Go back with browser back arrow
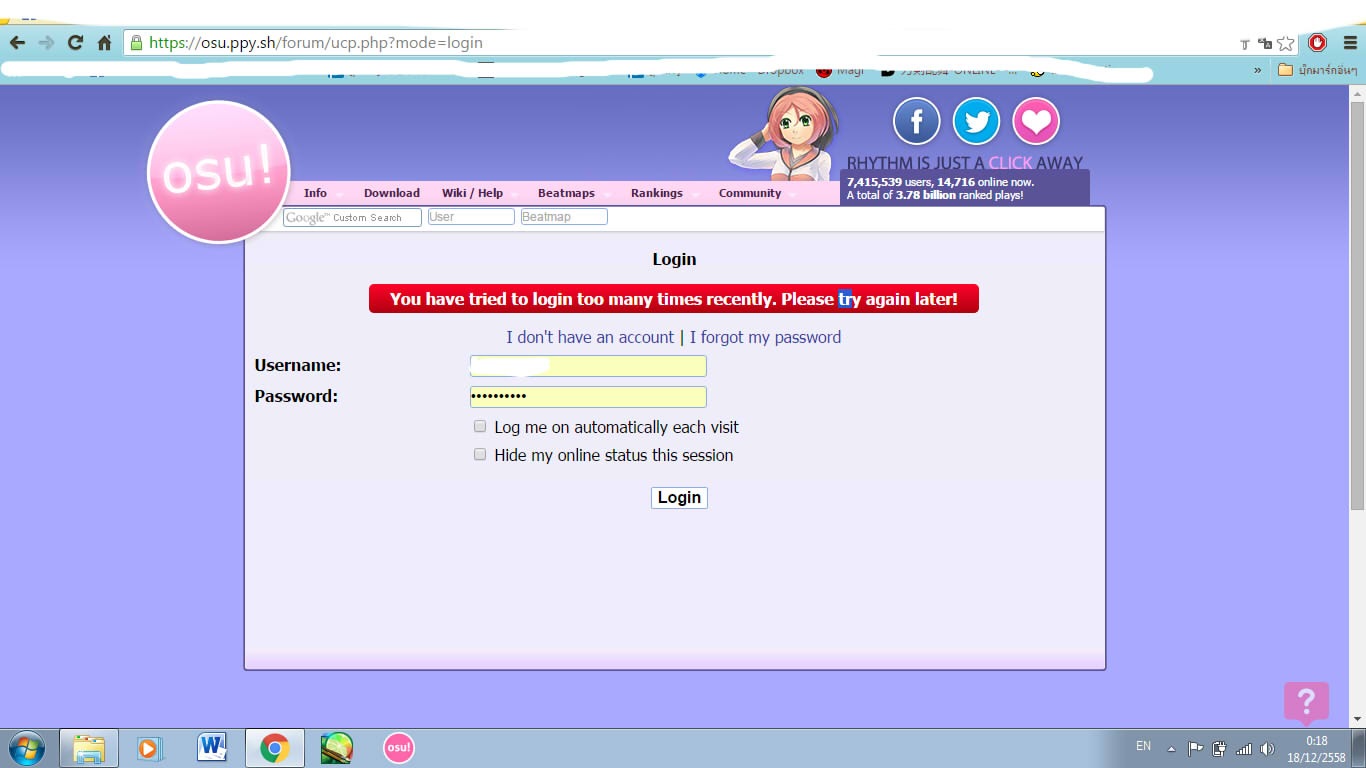Screen dimensions: 1366x768 [17, 43]
